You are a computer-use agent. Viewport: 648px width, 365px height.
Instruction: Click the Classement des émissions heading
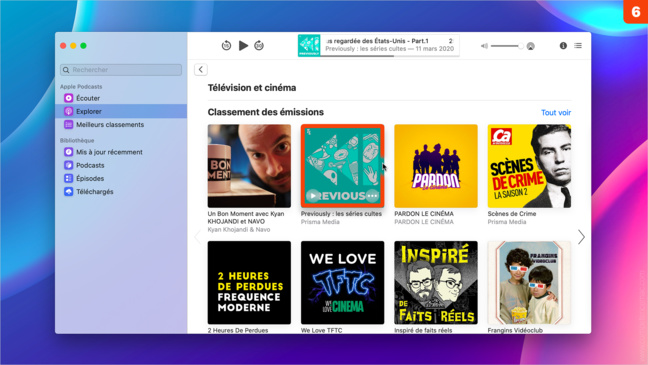coord(266,112)
